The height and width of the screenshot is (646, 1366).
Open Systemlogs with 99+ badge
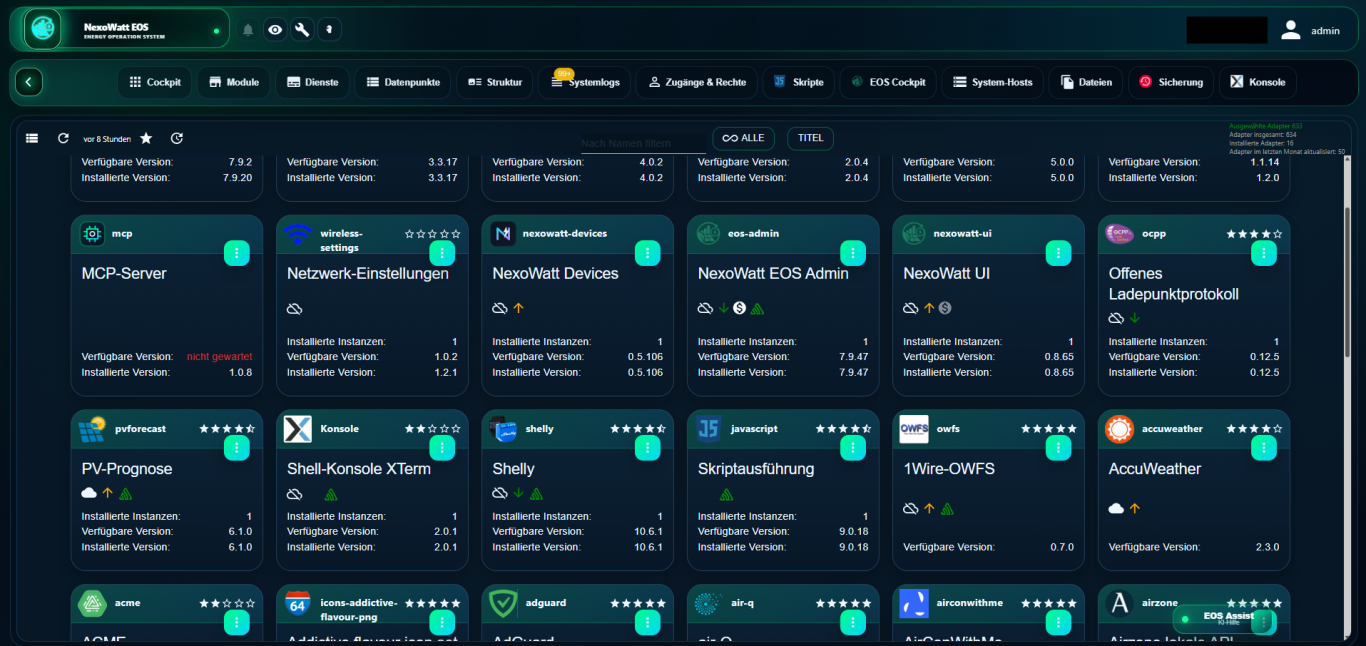pos(585,82)
